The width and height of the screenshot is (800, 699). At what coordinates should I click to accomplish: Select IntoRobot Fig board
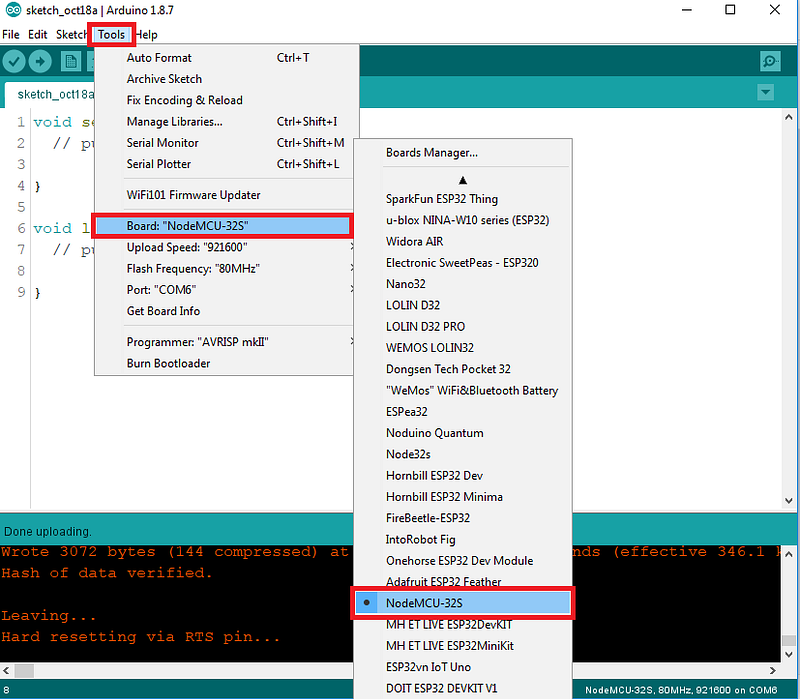463,539
